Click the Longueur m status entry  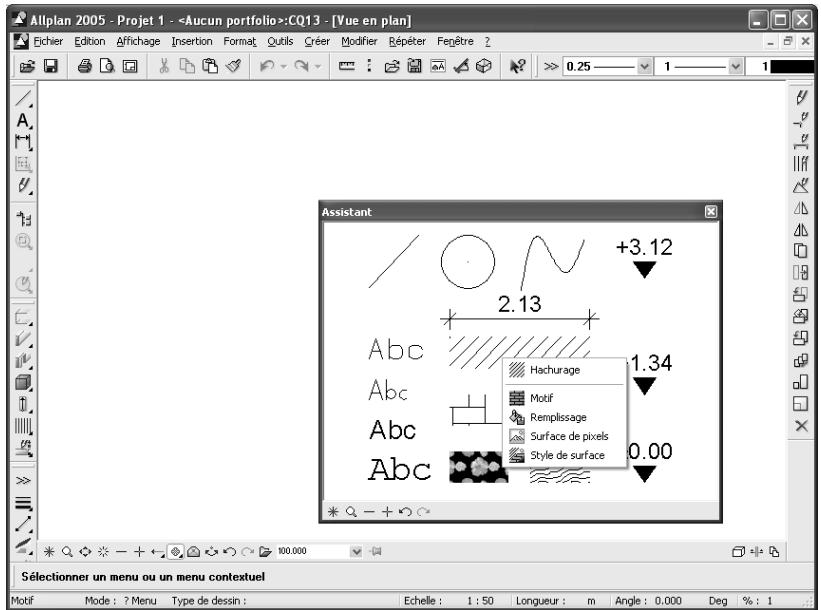[556, 601]
